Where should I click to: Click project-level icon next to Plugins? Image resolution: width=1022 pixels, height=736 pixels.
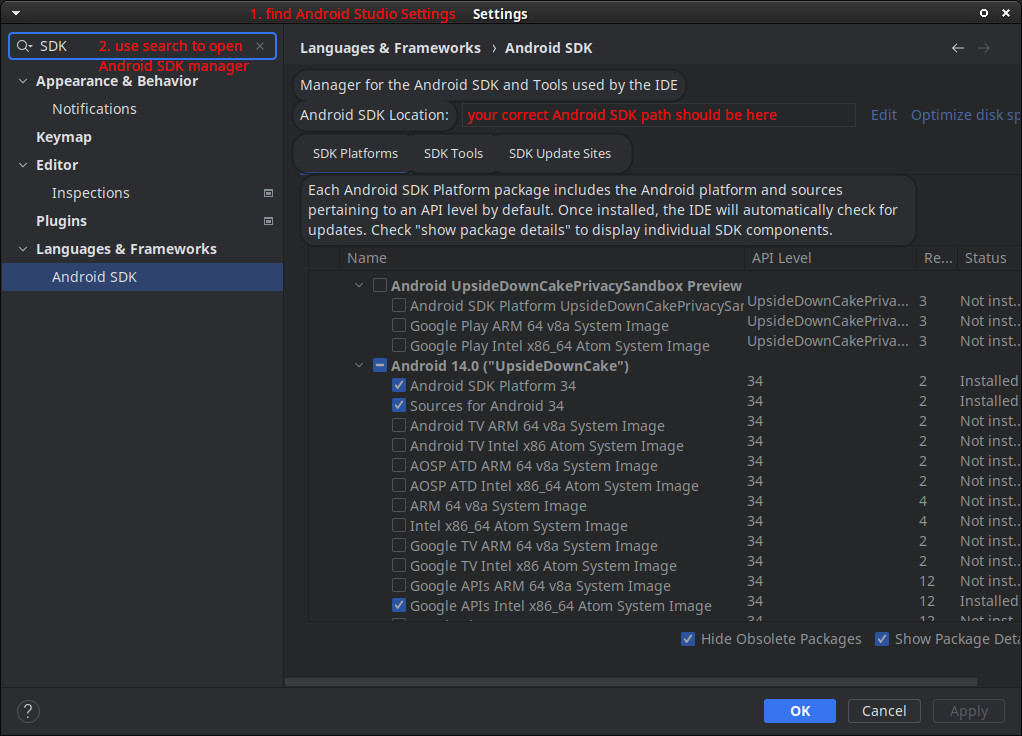pyautogui.click(x=268, y=221)
